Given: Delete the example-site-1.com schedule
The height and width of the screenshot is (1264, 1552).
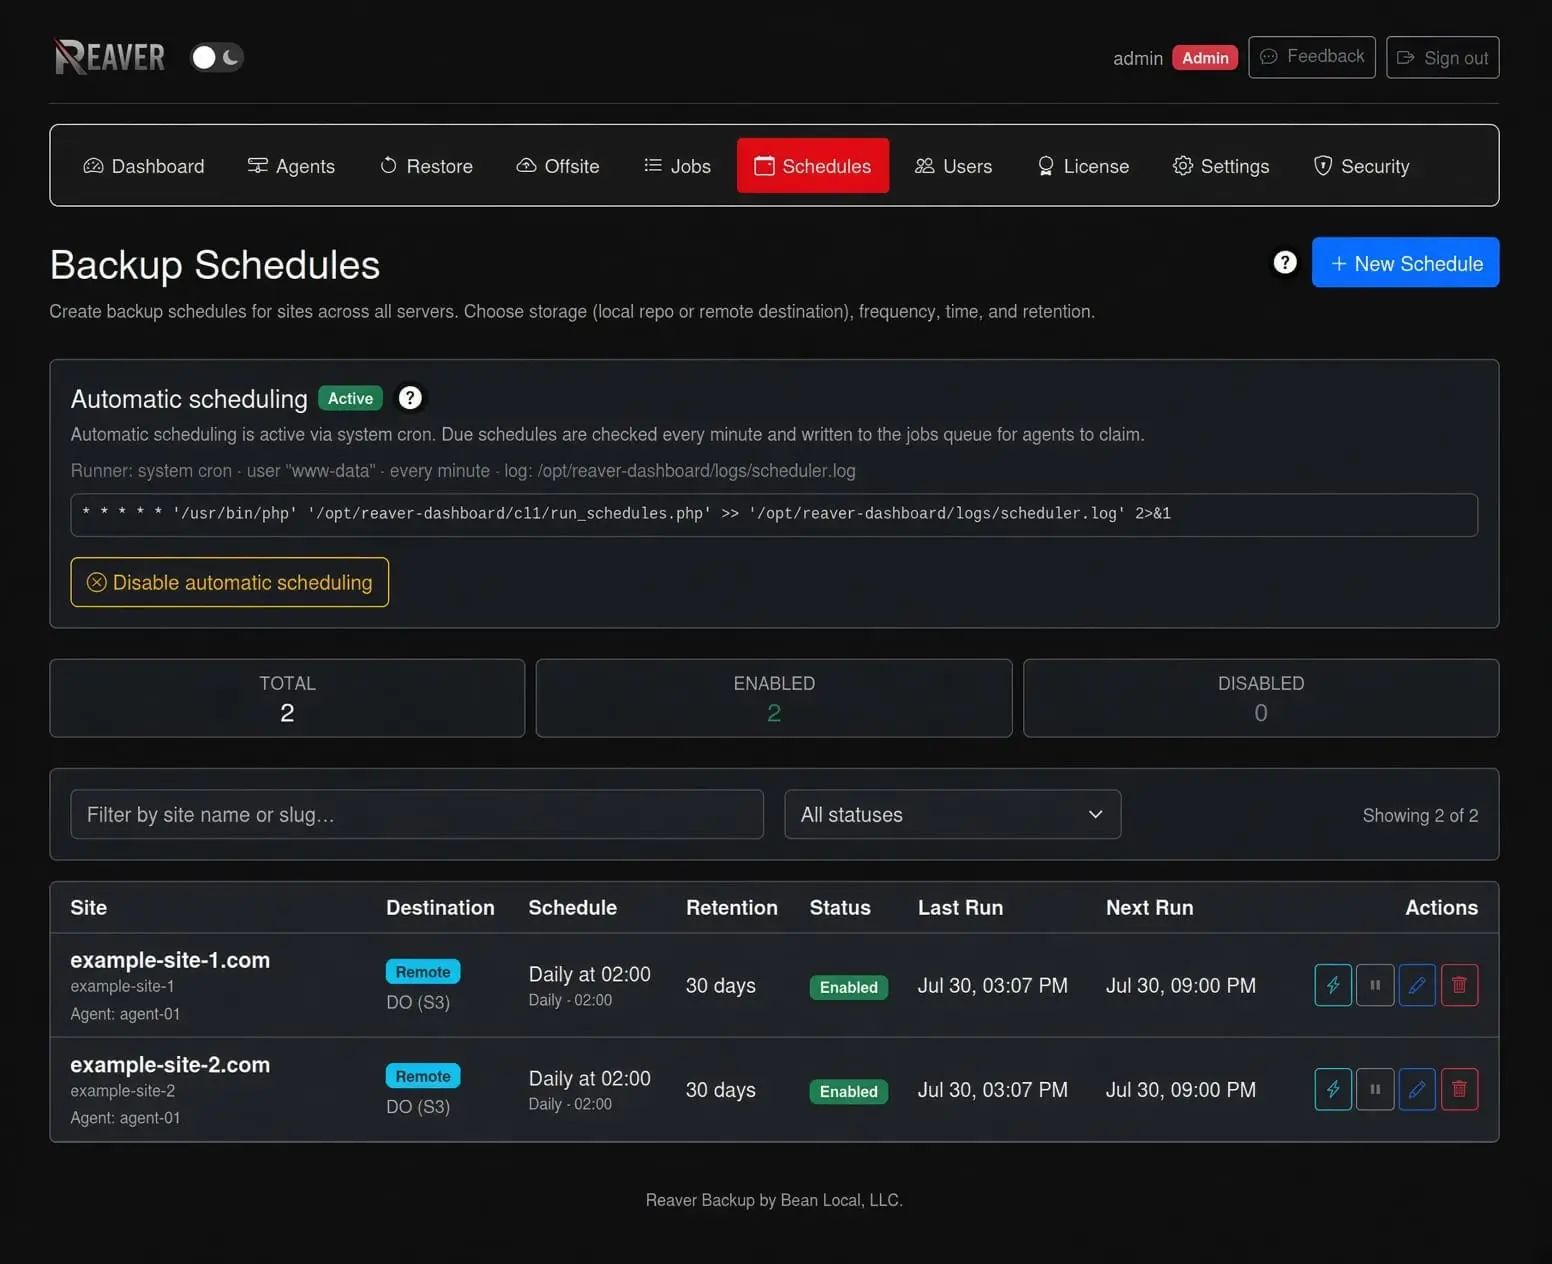Looking at the screenshot, I should (1459, 985).
